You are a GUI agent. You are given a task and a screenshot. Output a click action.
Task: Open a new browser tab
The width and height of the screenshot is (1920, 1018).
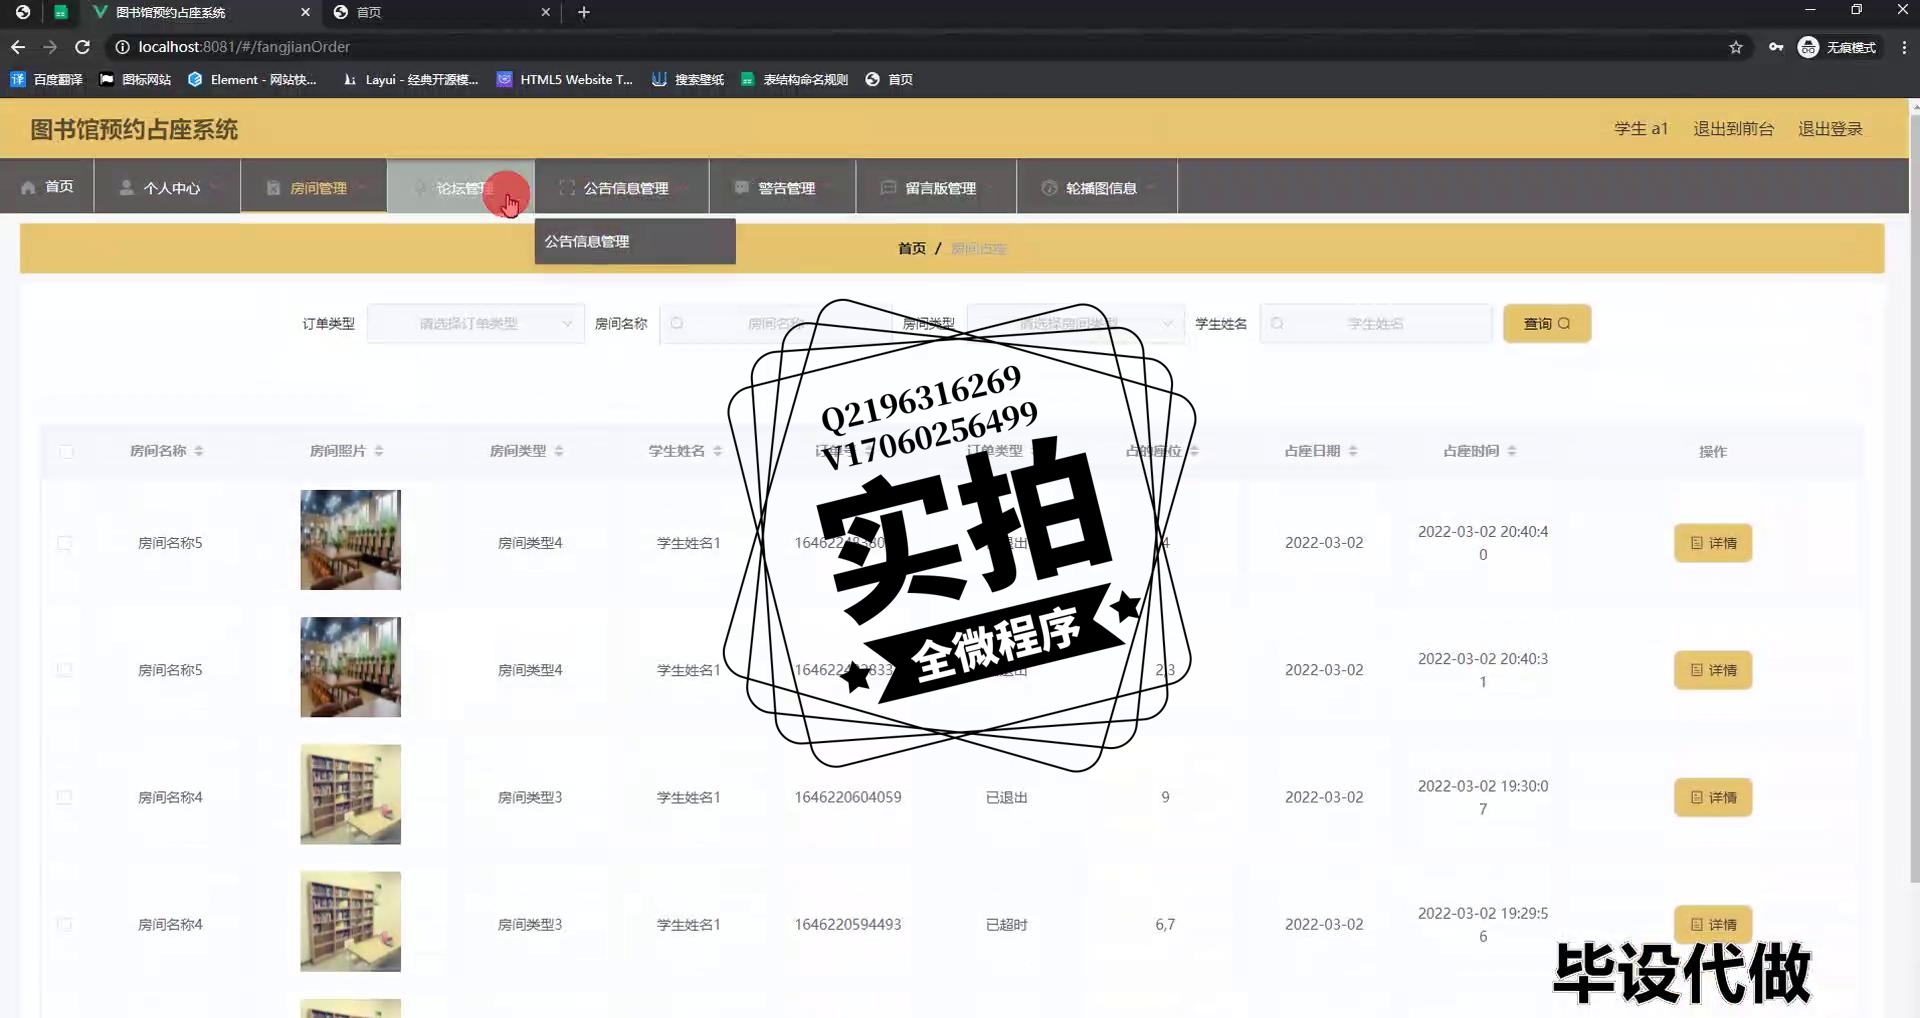pyautogui.click(x=584, y=12)
